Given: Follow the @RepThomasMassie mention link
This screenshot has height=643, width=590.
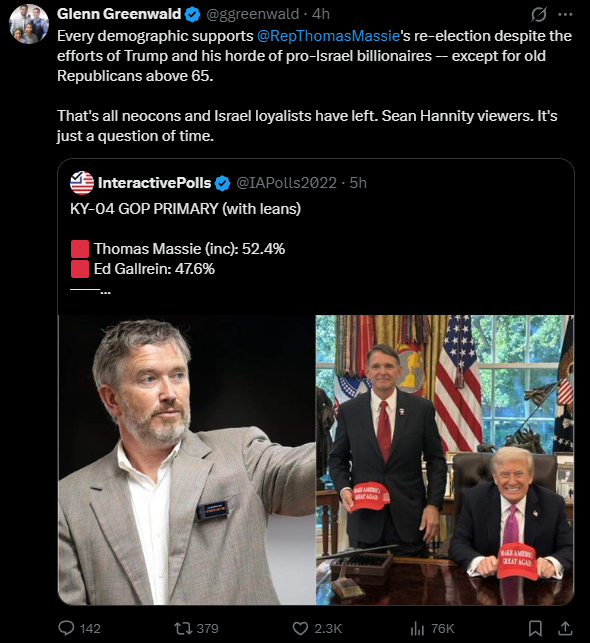Looking at the screenshot, I should [328, 36].
